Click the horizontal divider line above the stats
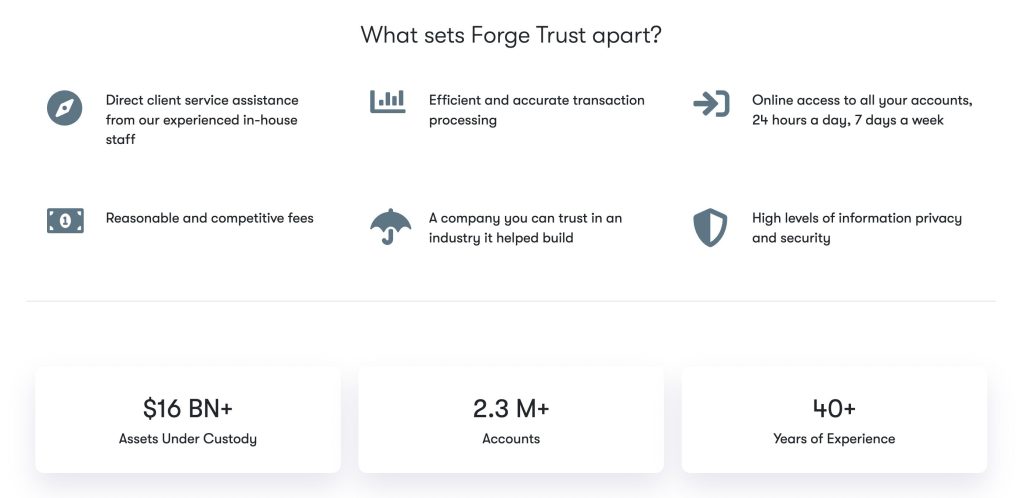 tap(511, 301)
